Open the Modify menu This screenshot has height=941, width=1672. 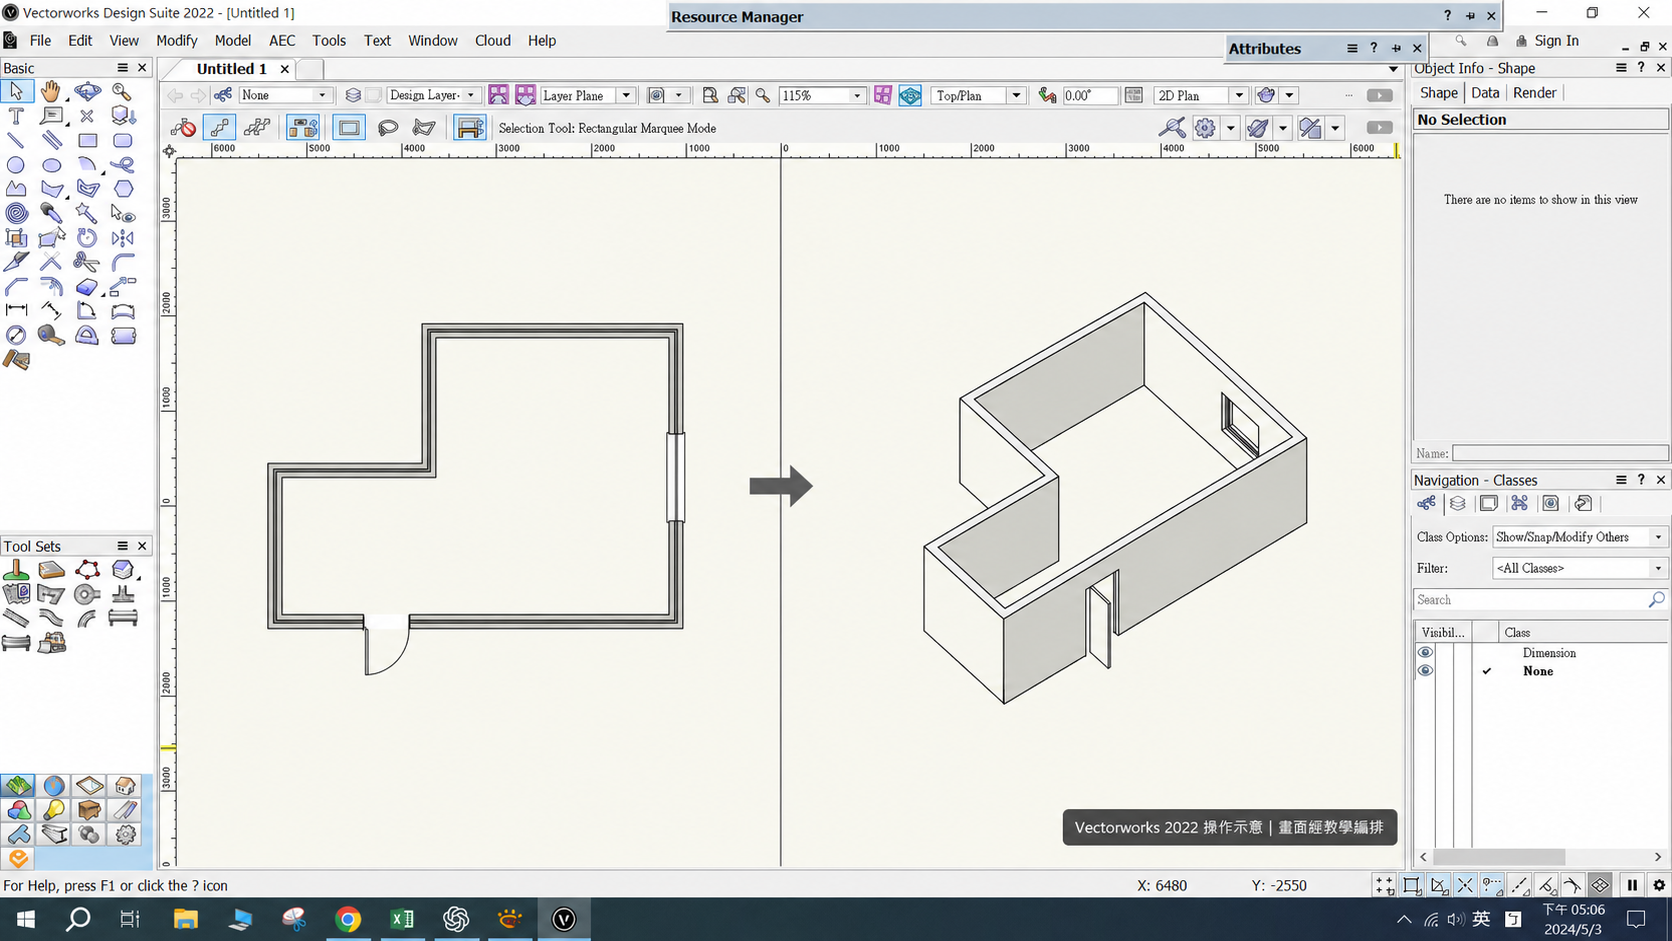coord(176,41)
